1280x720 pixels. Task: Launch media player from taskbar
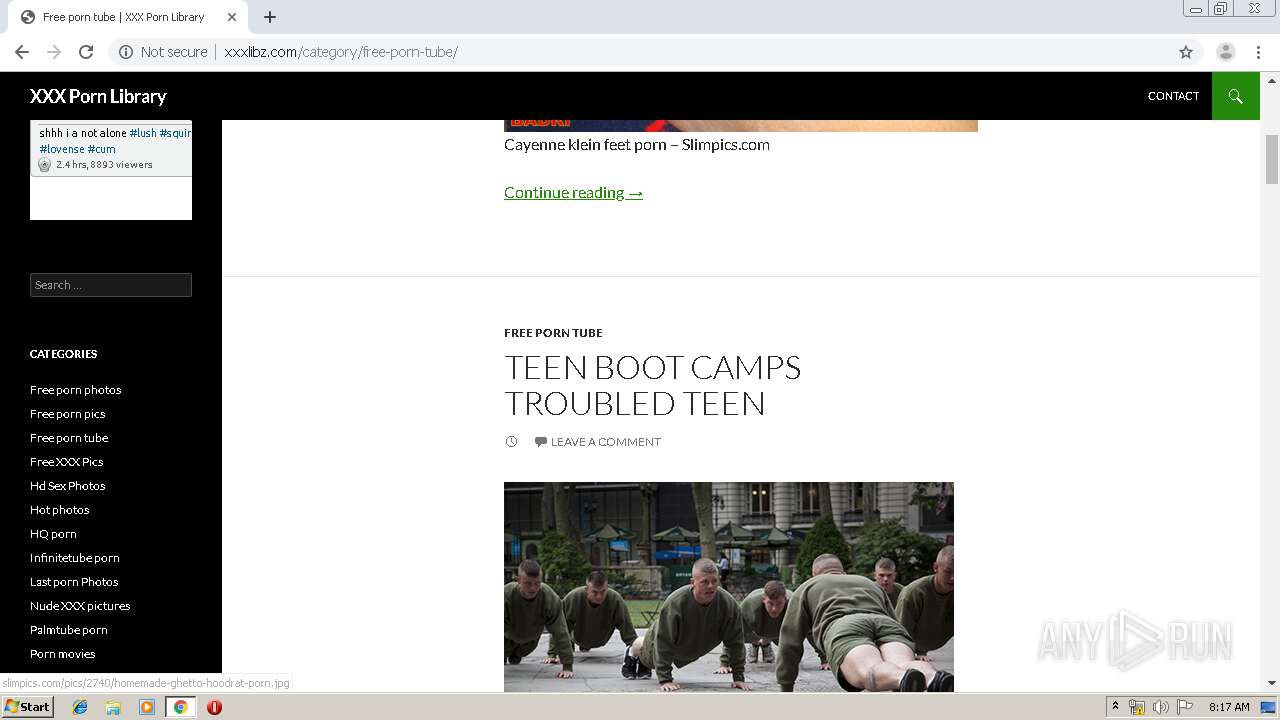tap(147, 707)
